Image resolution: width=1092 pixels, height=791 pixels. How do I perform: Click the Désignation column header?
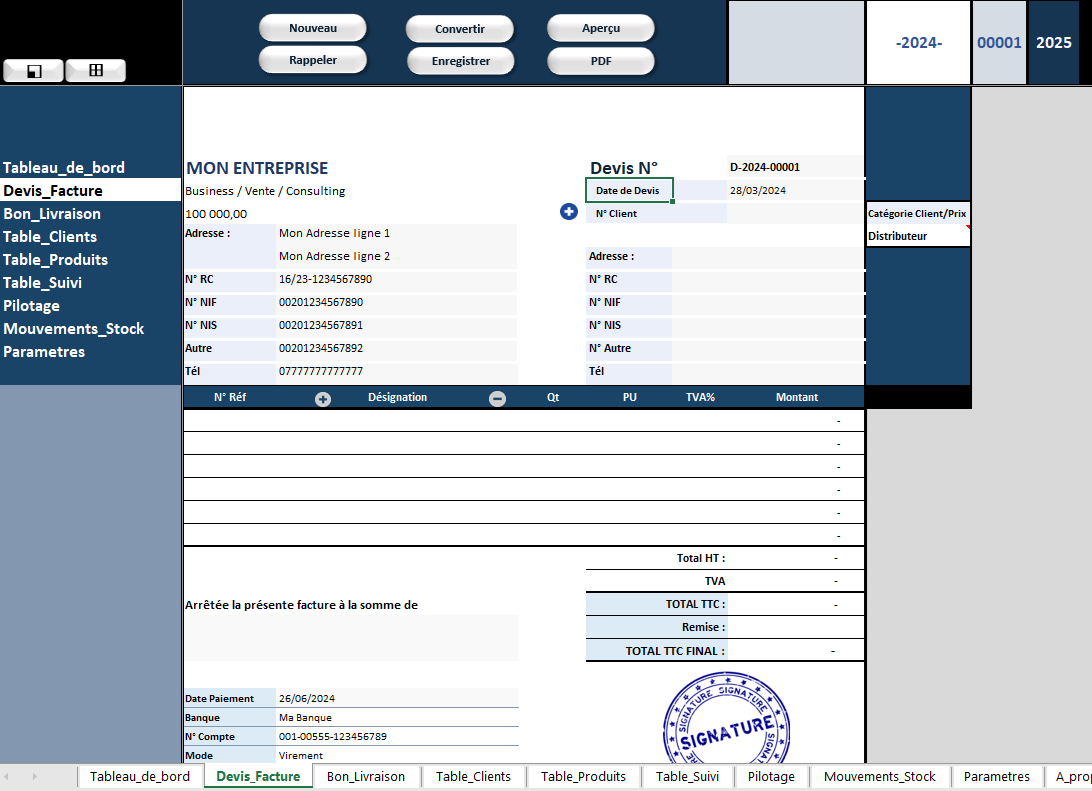click(397, 397)
